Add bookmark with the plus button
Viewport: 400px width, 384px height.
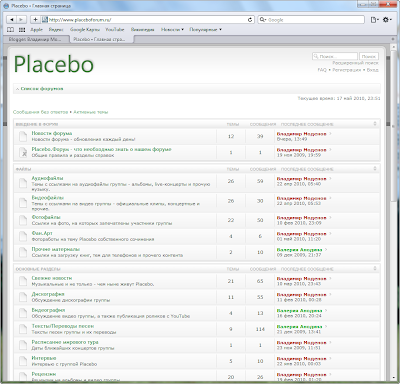coord(35,20)
